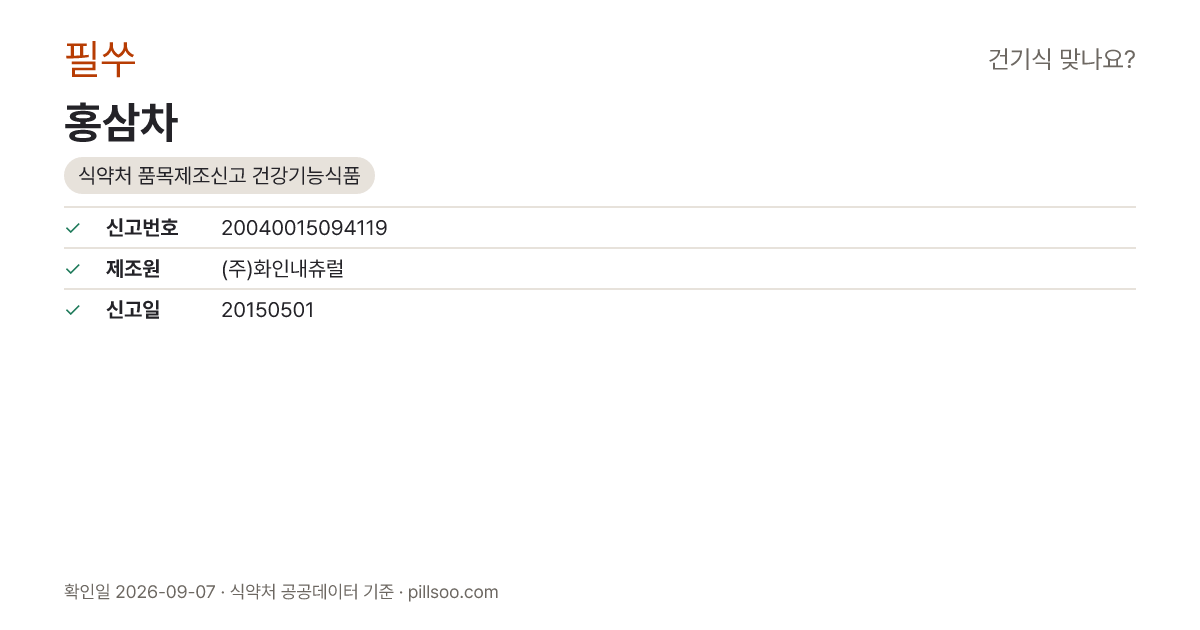Click the 필쑤 logo
This screenshot has height=630, width=1200.
(x=100, y=60)
